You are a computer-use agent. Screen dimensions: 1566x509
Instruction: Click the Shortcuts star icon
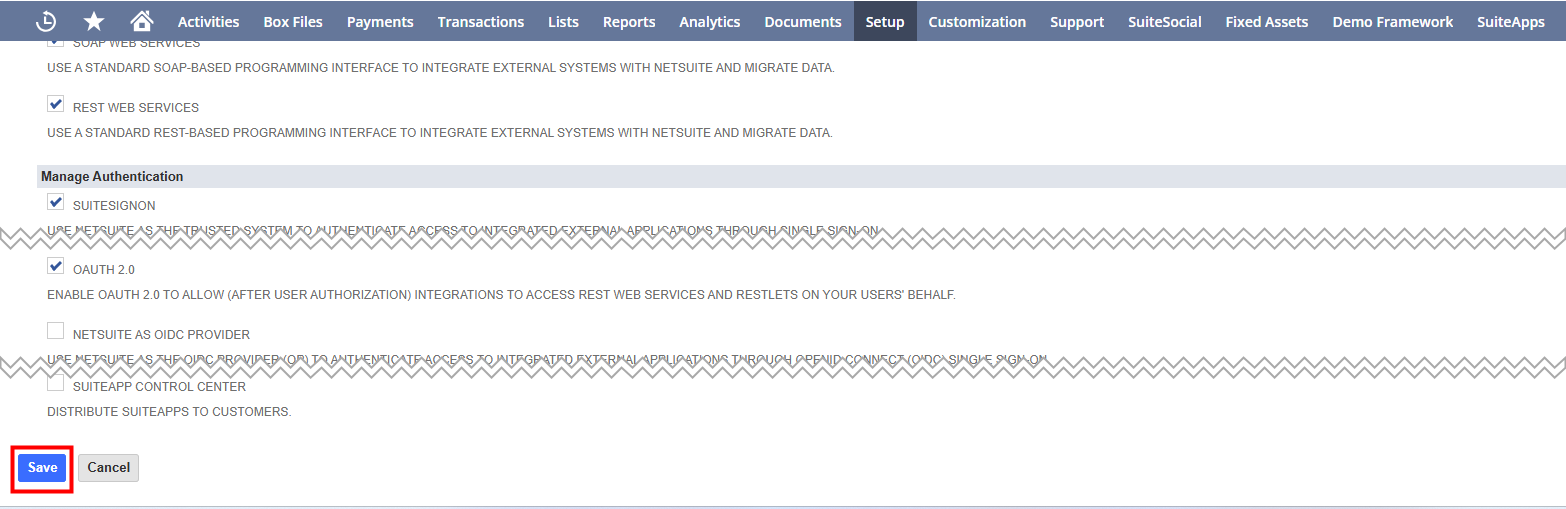pos(94,21)
